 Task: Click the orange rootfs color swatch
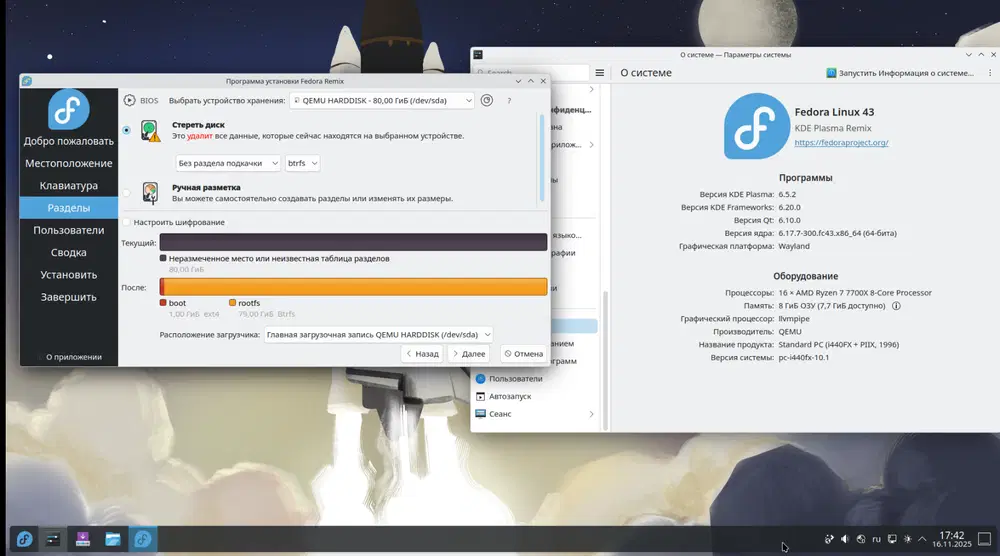[232, 303]
